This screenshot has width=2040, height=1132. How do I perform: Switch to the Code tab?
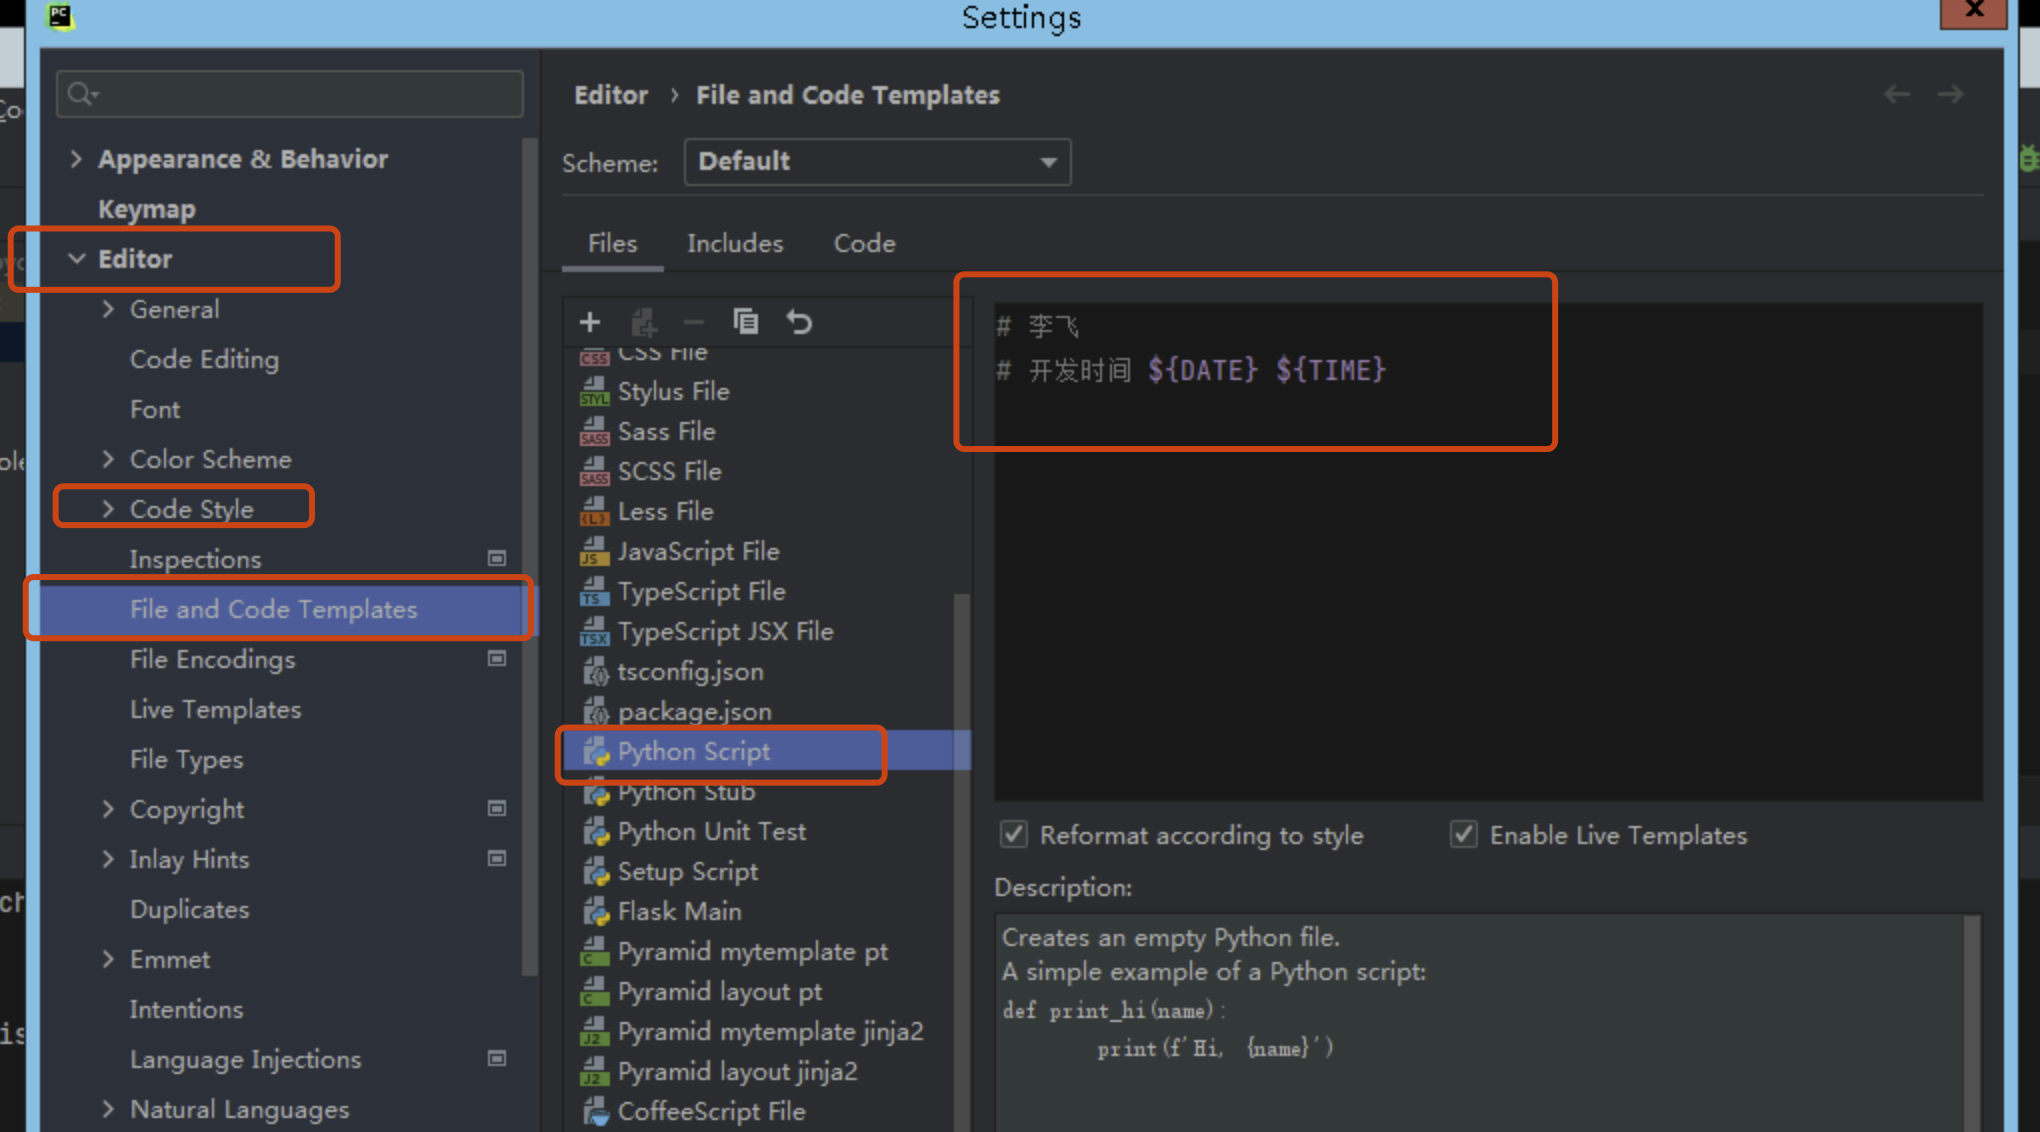864,244
